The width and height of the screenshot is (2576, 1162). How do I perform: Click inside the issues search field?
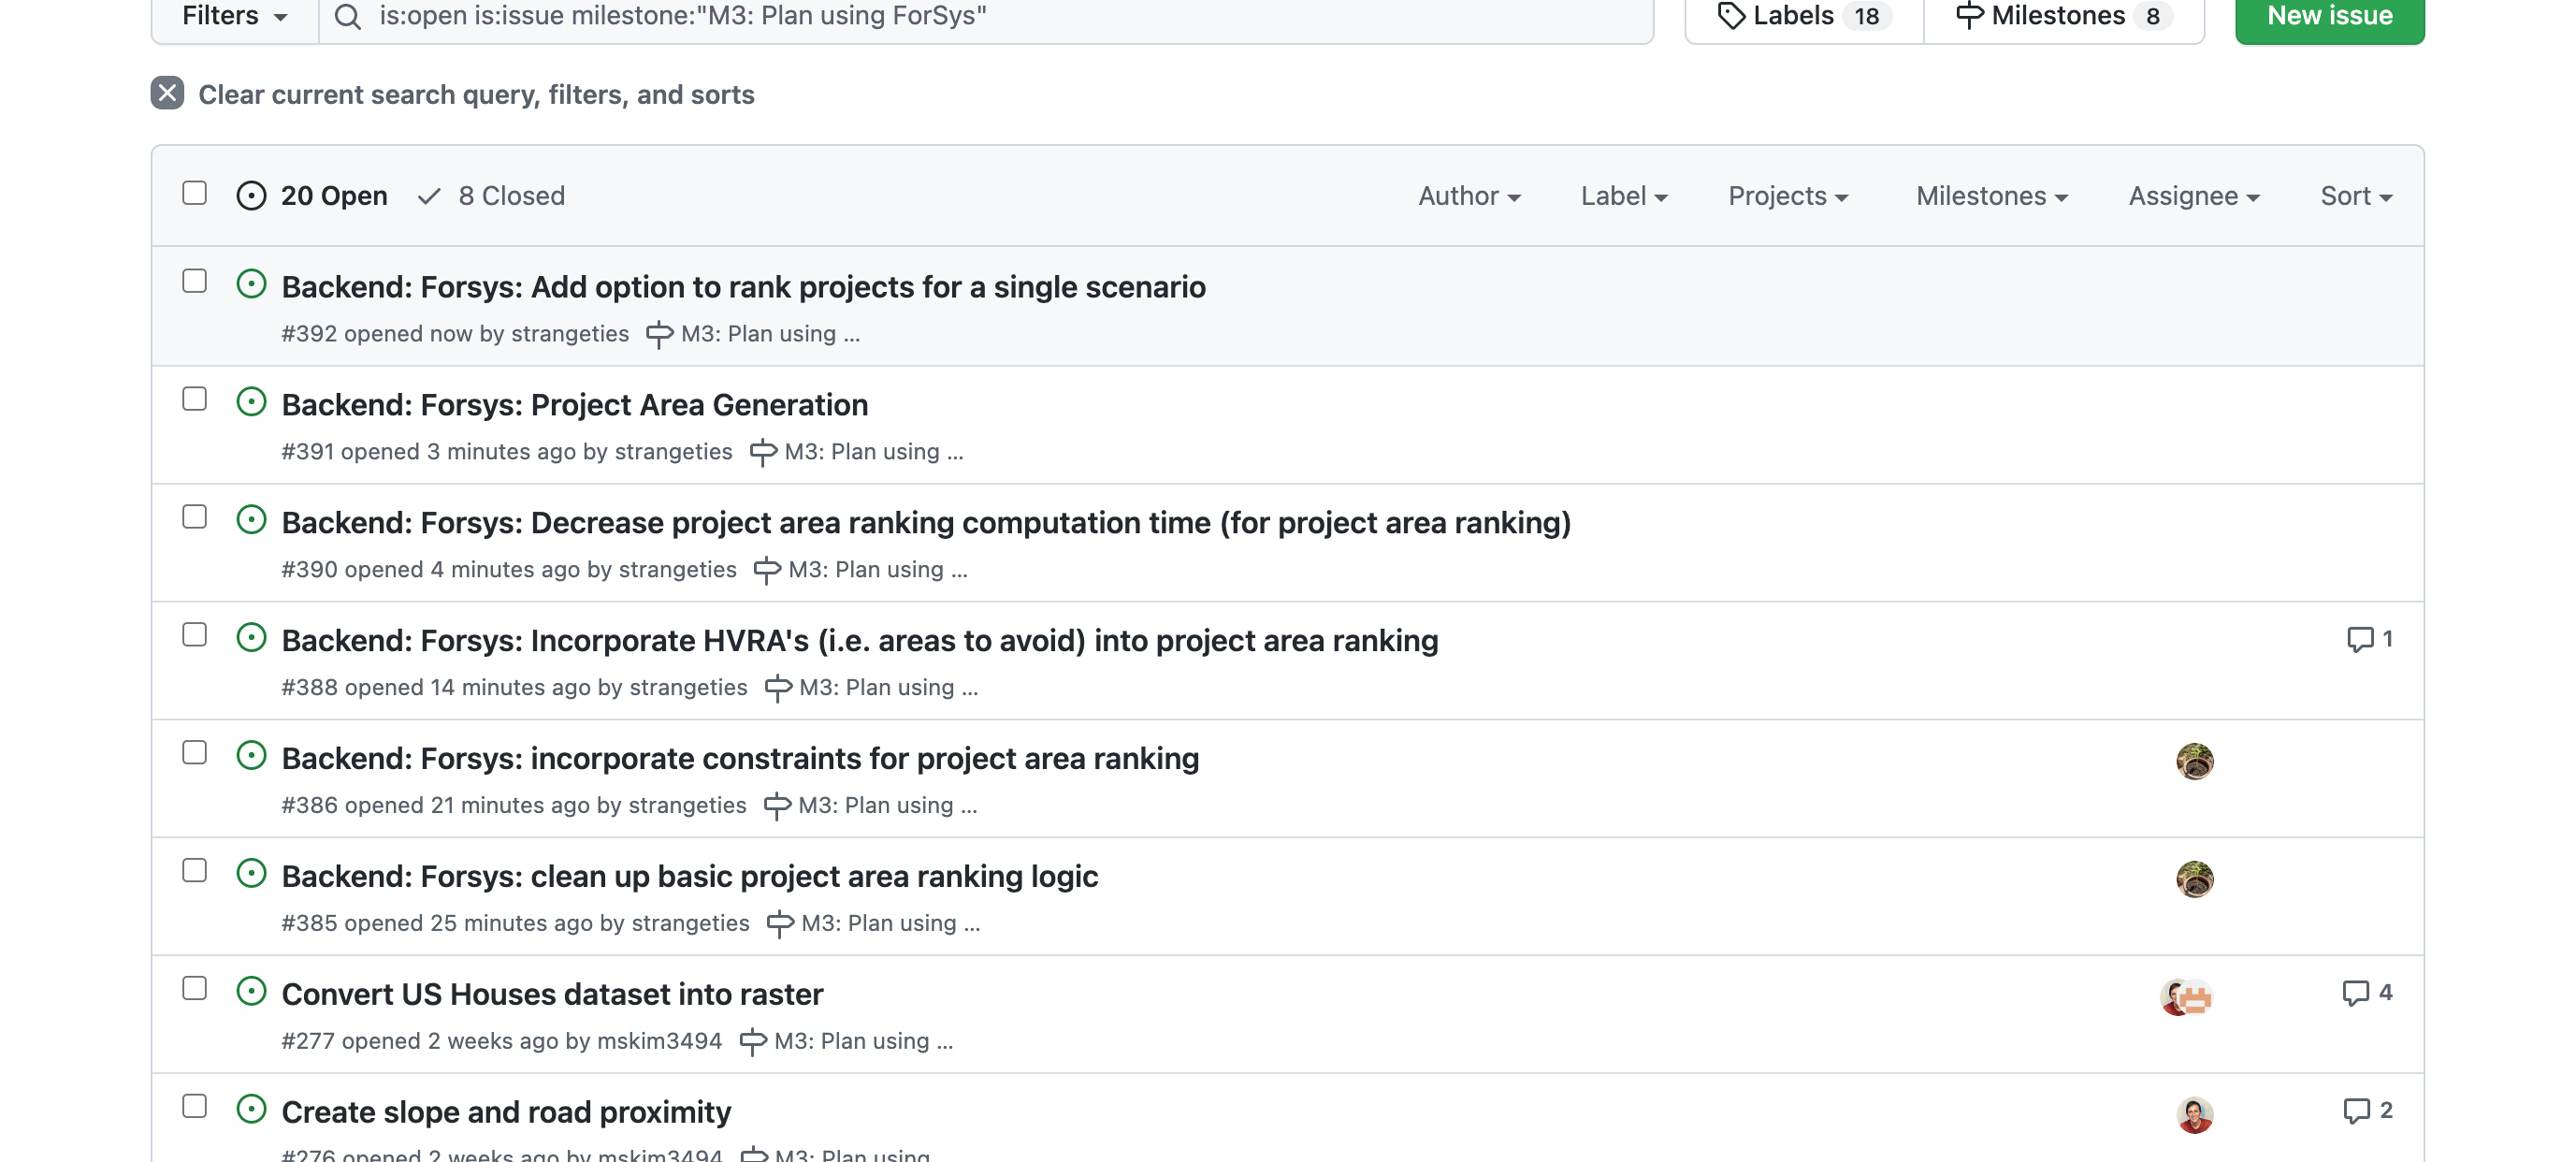click(900, 16)
